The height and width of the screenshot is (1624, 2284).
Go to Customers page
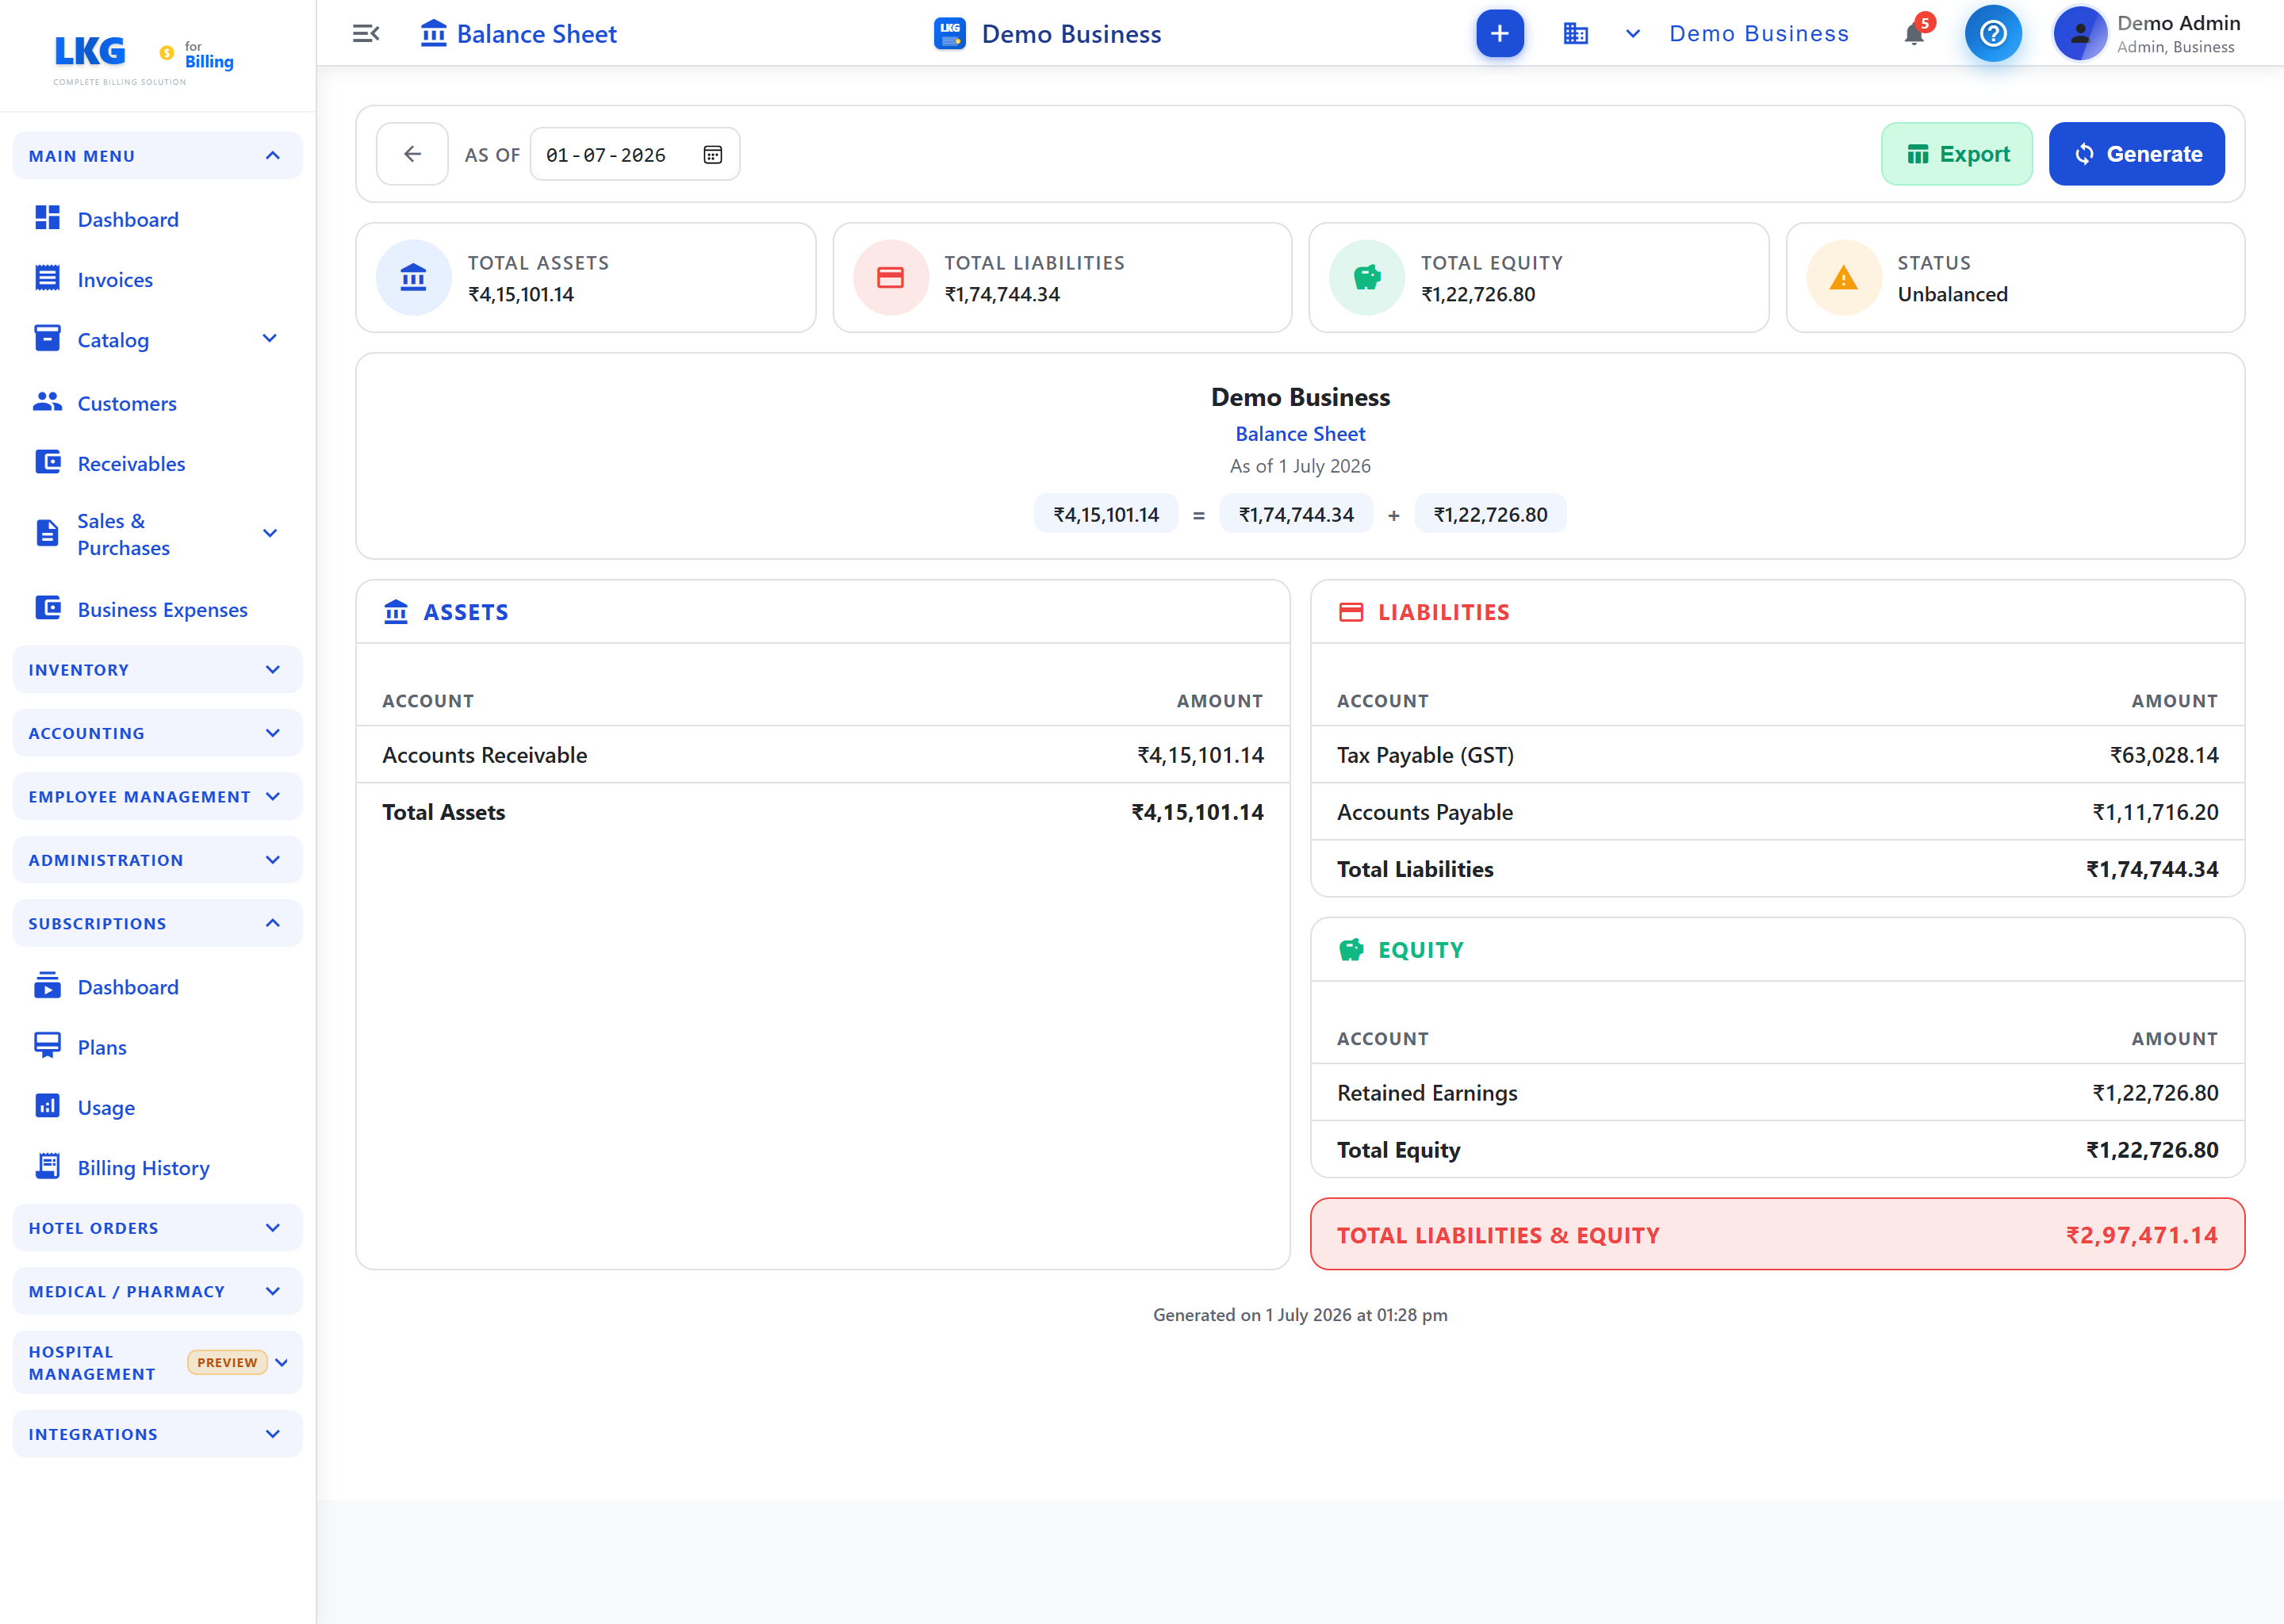pyautogui.click(x=127, y=404)
